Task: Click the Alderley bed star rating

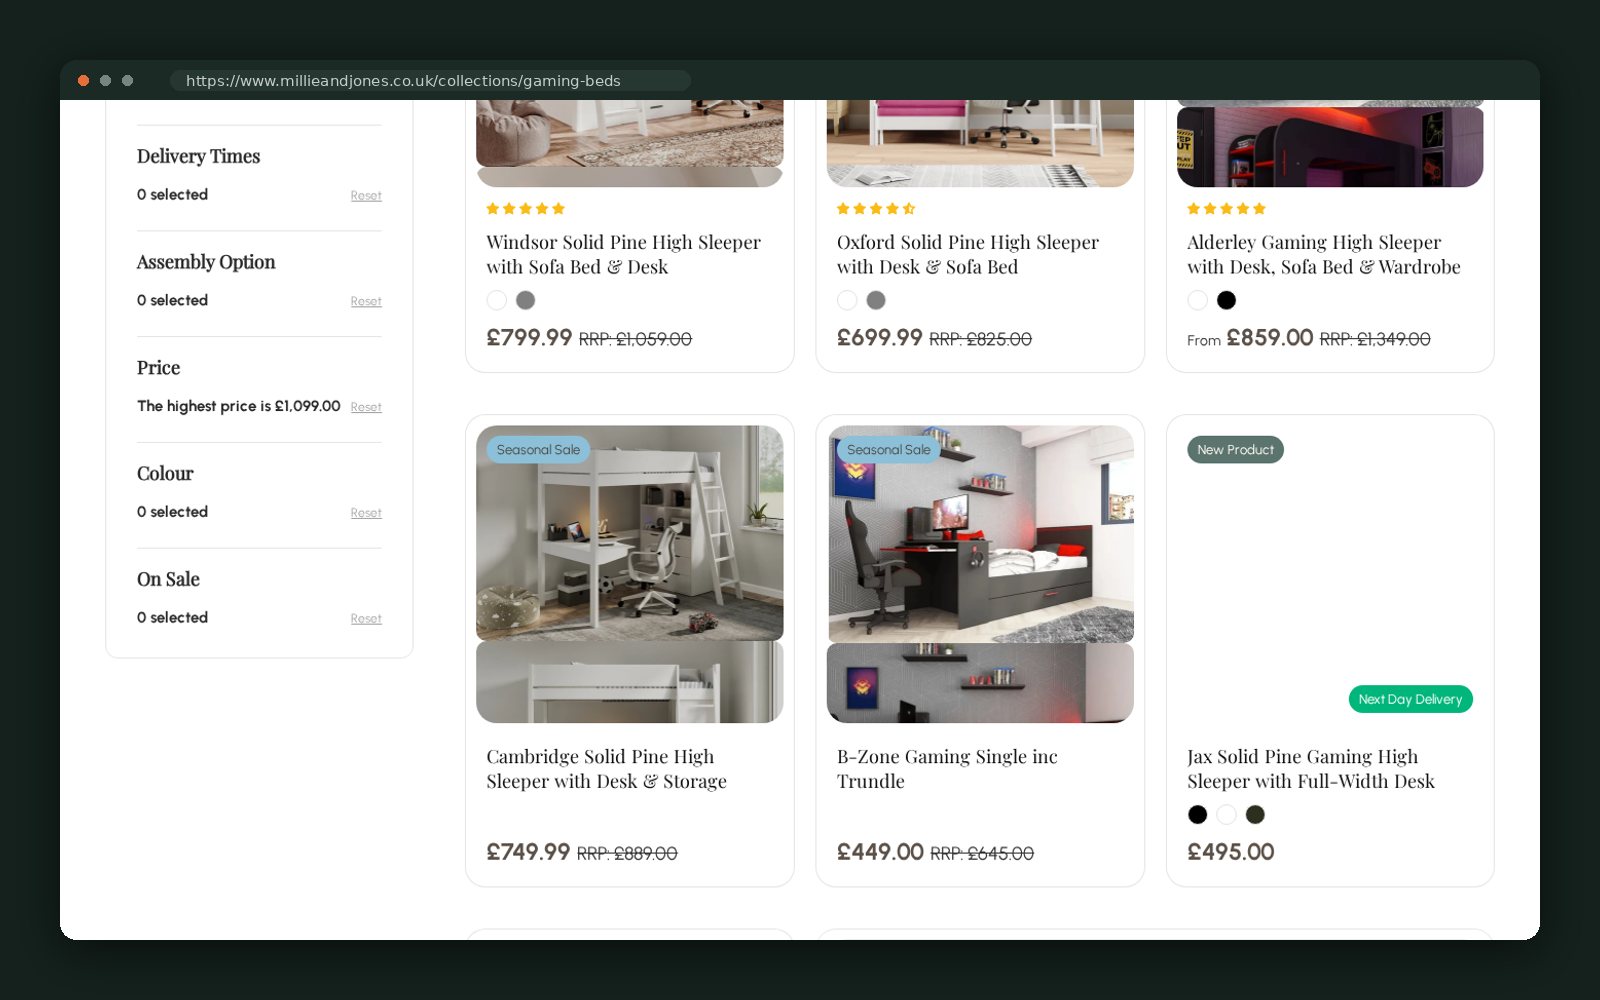Action: click(1226, 209)
